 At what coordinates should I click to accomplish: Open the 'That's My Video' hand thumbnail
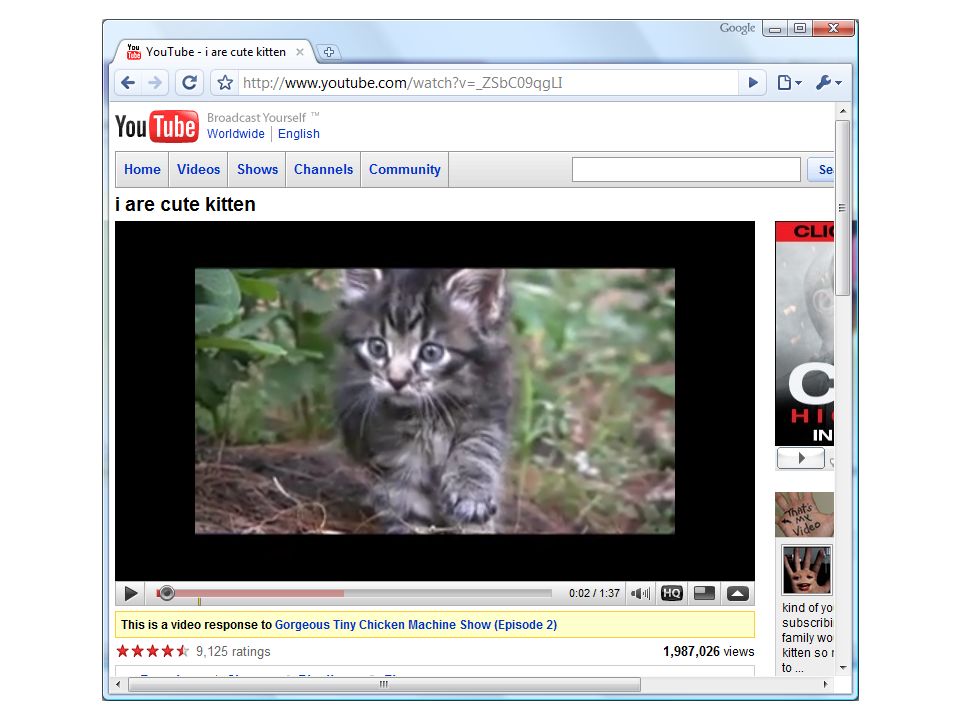tap(804, 514)
